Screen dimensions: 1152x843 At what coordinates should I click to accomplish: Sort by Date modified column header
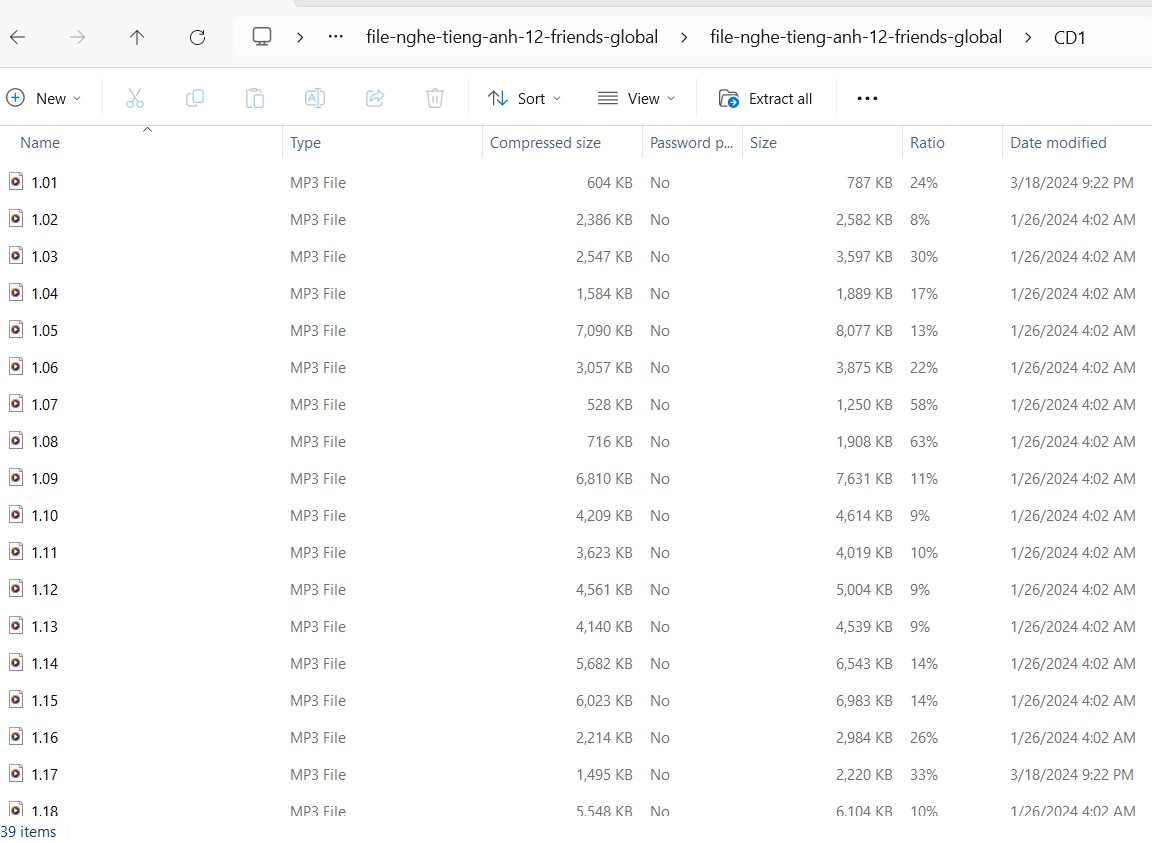pyautogui.click(x=1058, y=143)
